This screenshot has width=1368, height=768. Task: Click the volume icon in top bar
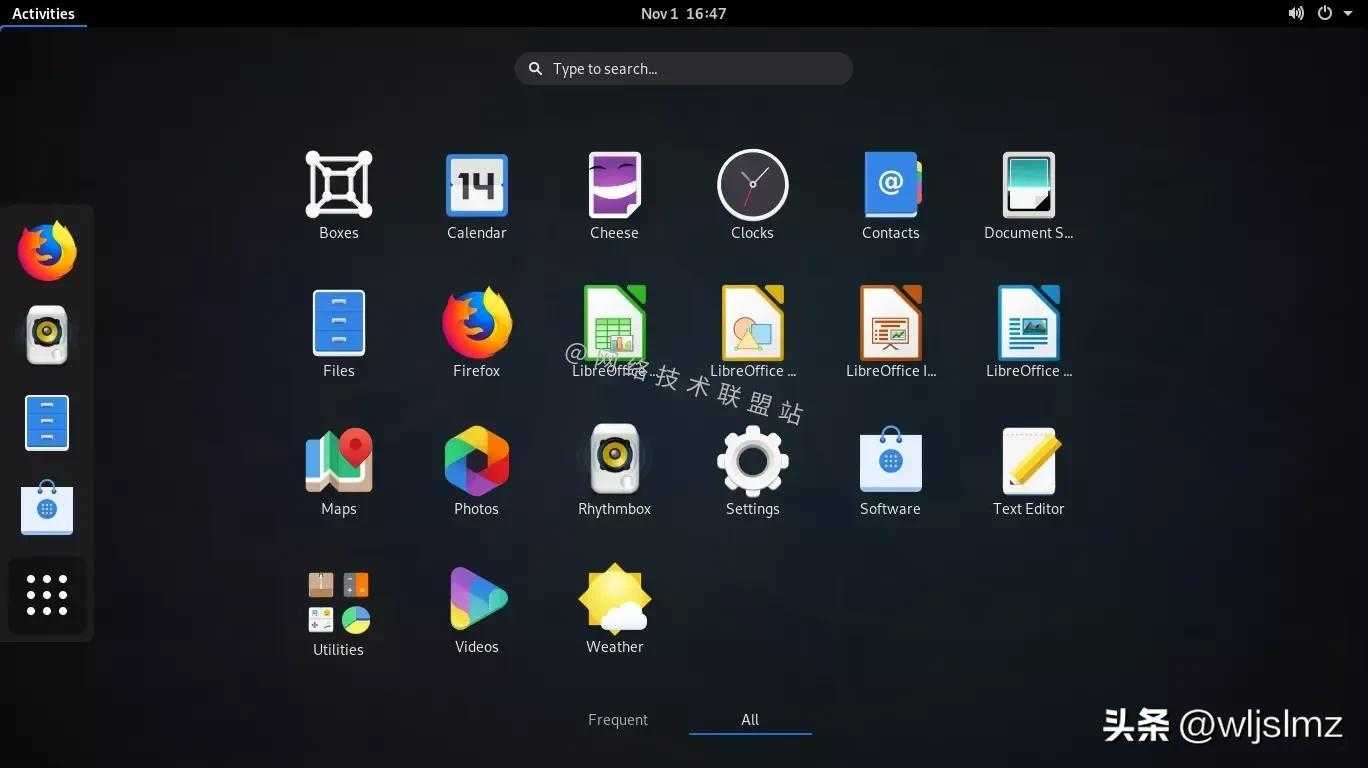coord(1296,13)
